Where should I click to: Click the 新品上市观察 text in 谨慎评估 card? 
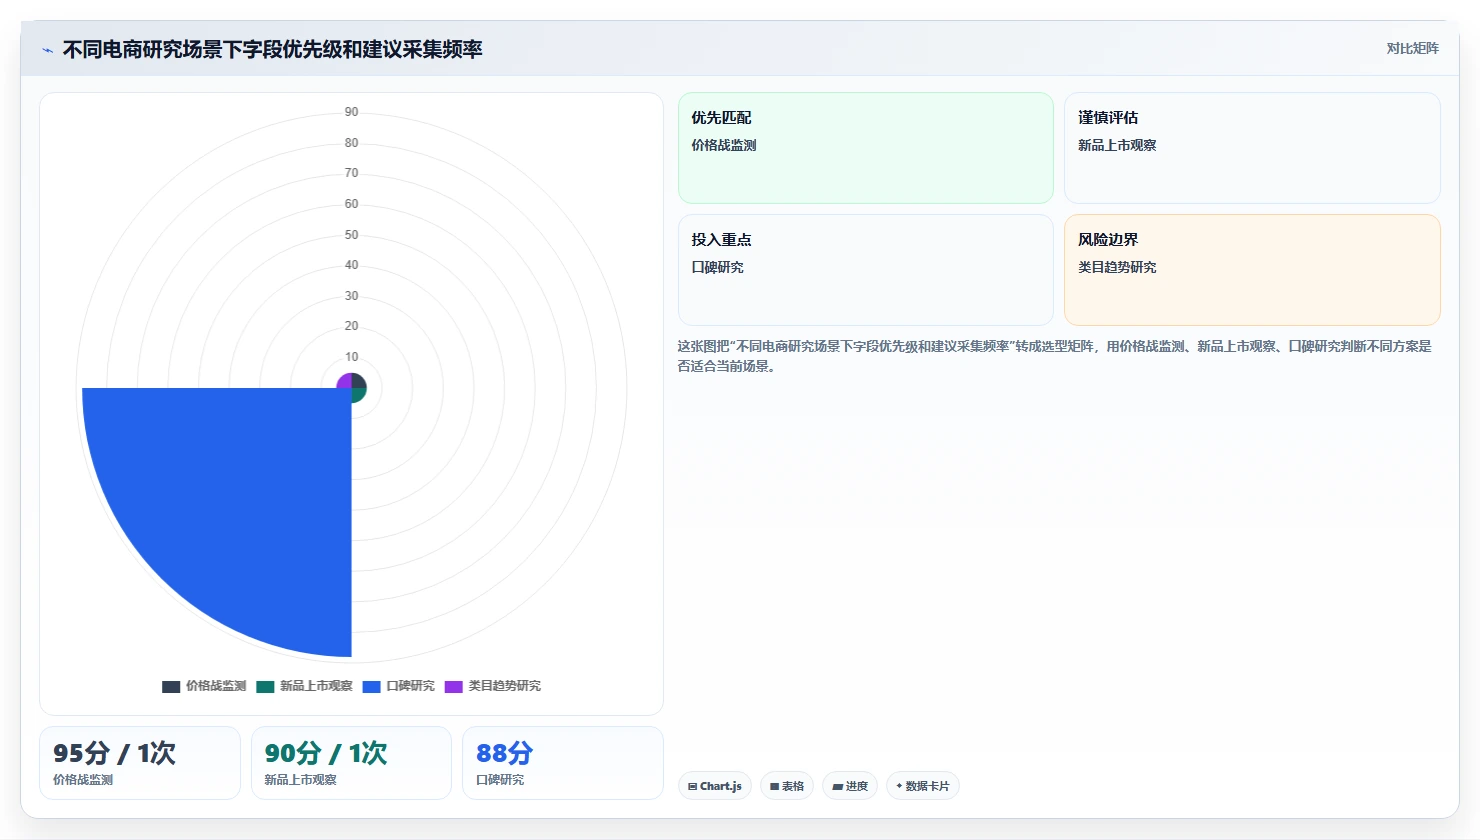click(1117, 145)
